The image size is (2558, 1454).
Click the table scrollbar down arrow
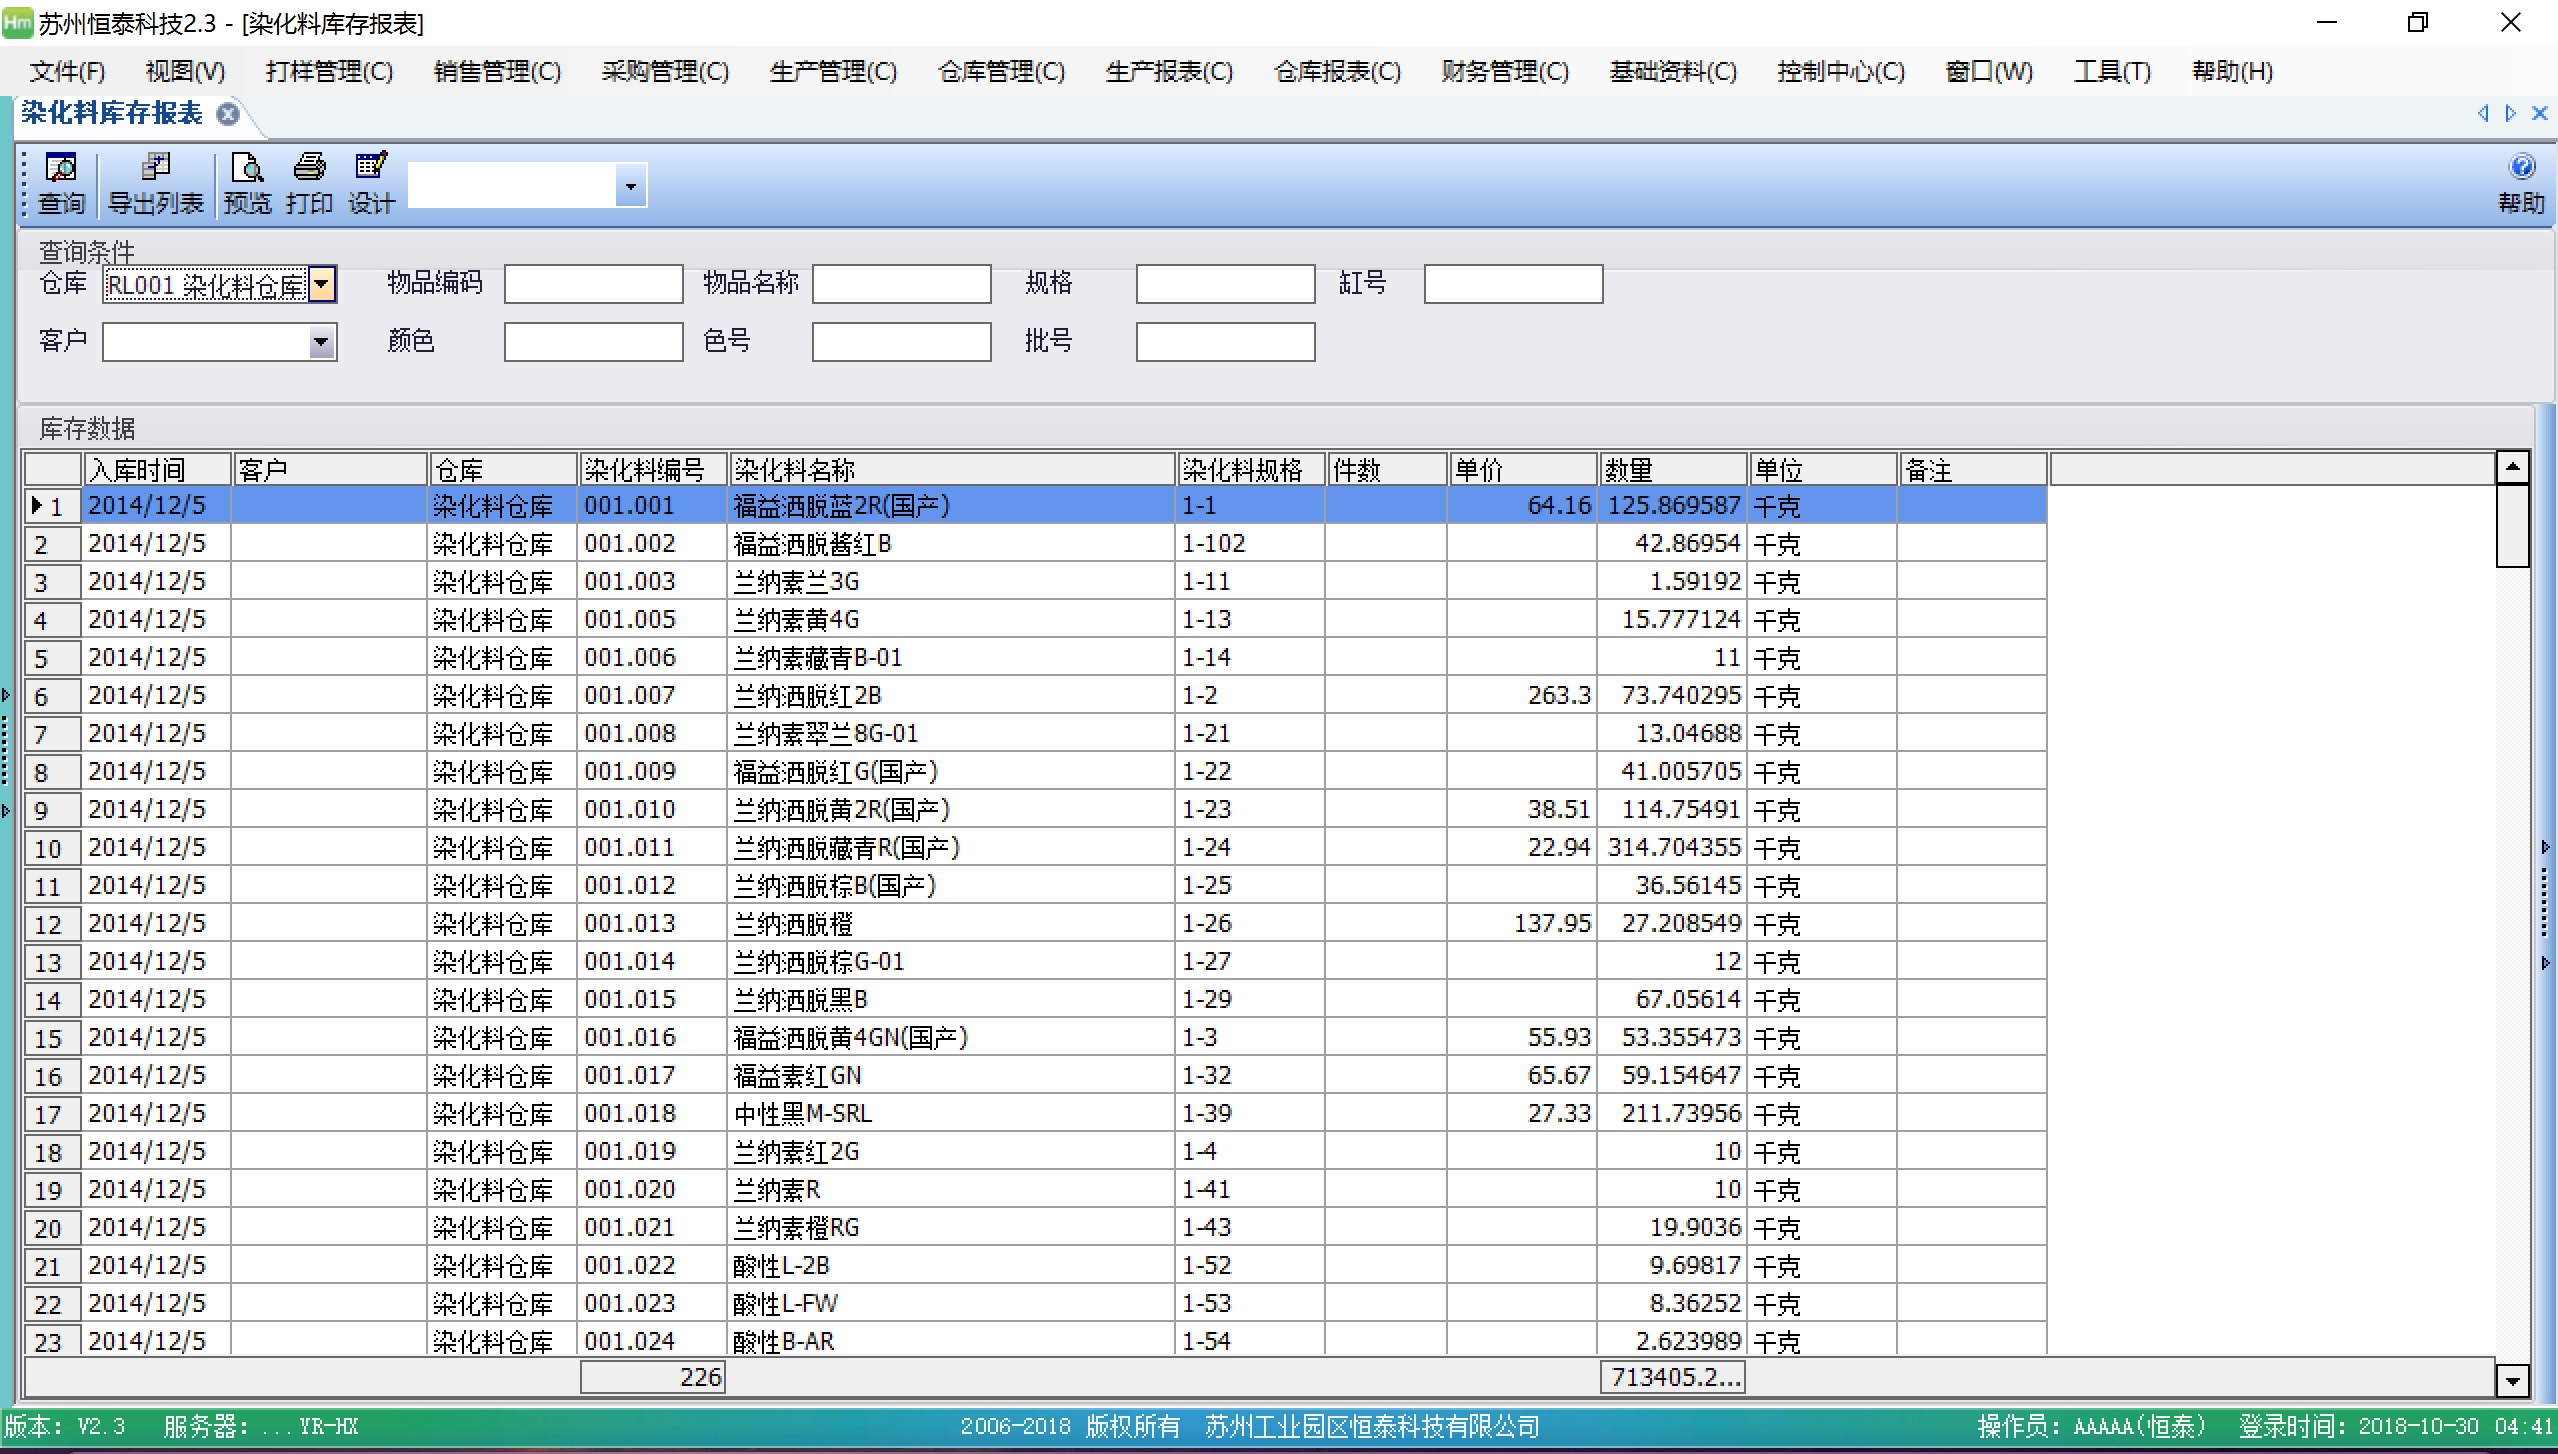(x=2512, y=1381)
